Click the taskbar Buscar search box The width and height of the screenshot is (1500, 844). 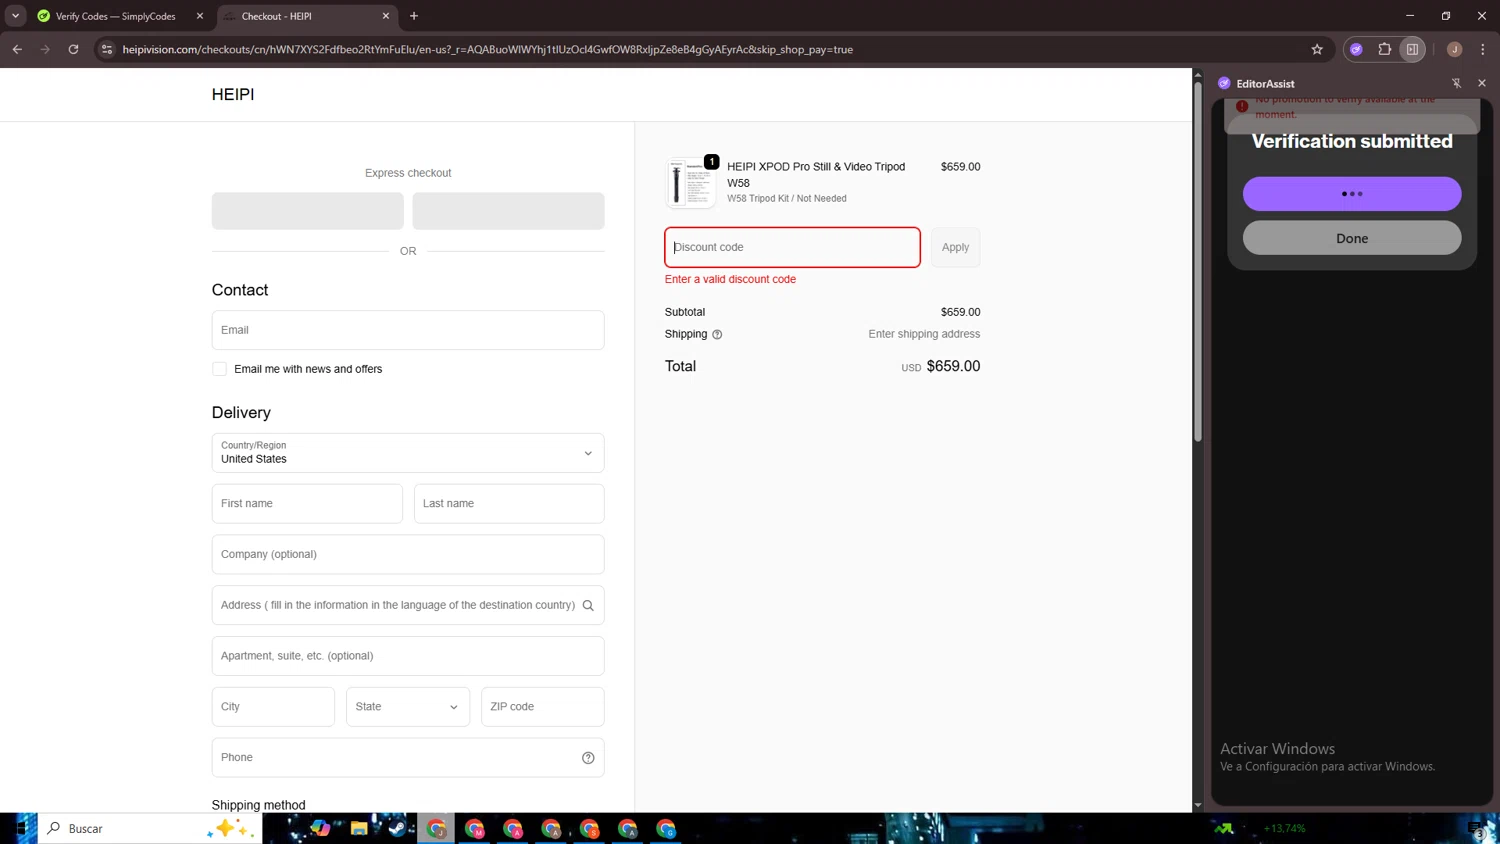(150, 828)
